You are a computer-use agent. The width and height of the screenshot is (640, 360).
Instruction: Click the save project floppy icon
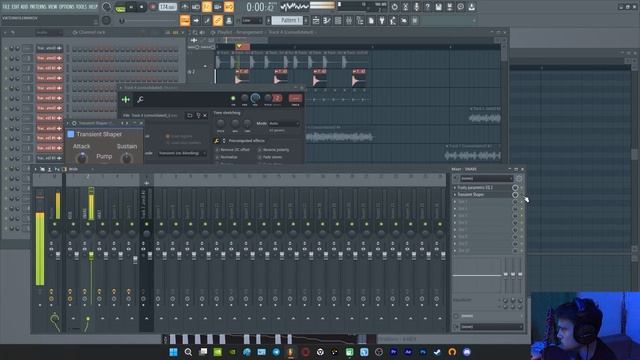tap(438, 7)
